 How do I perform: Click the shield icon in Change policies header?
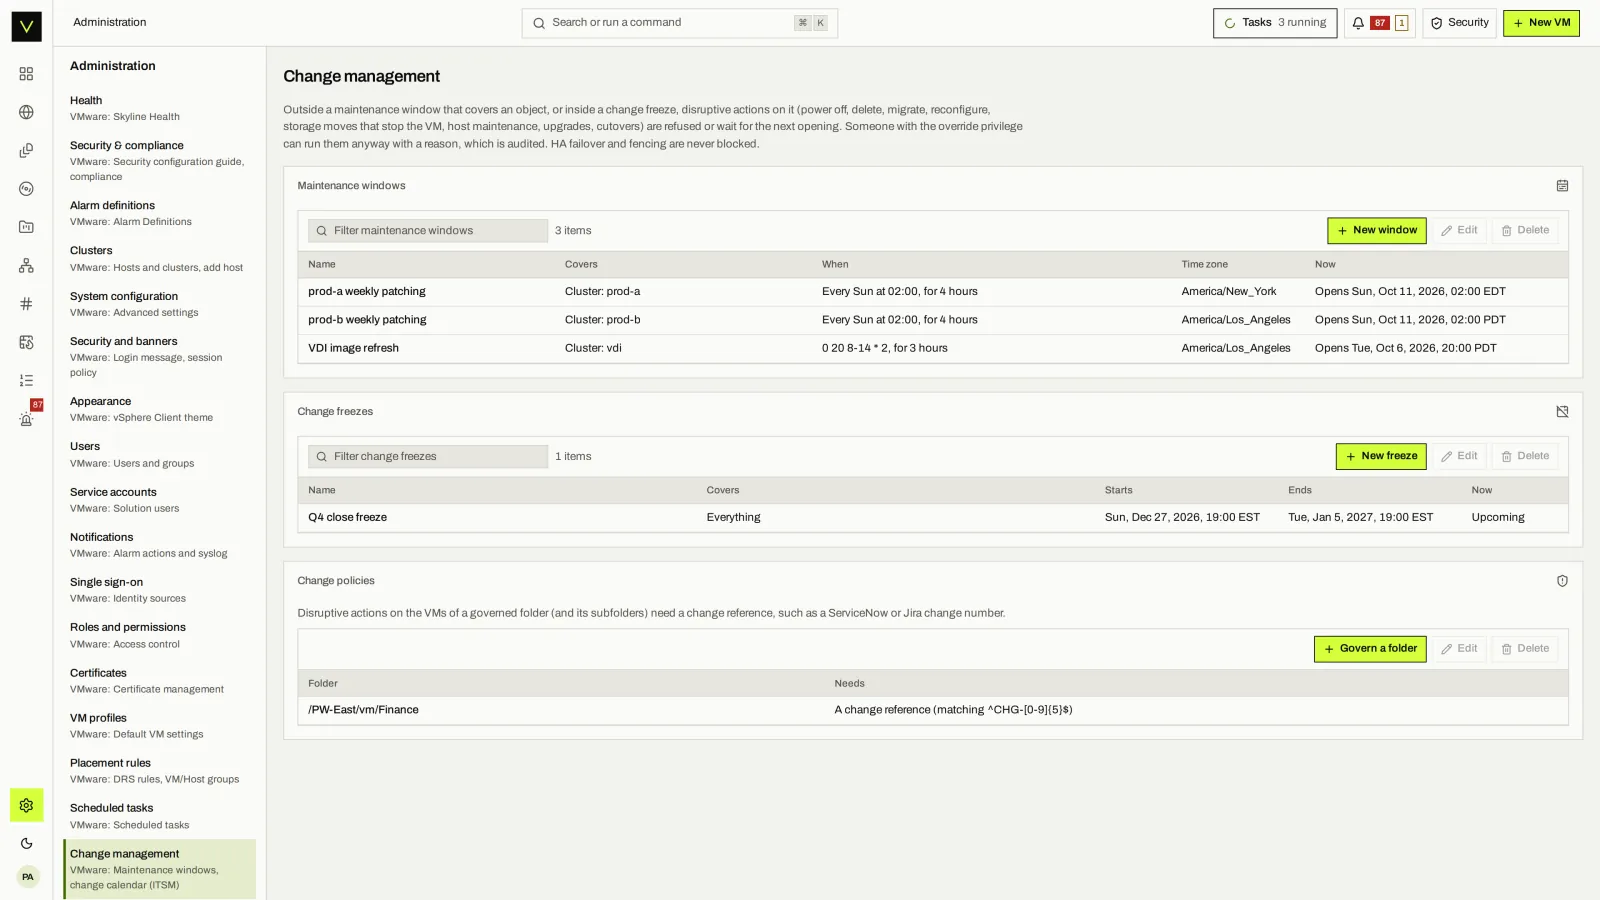tap(1562, 581)
